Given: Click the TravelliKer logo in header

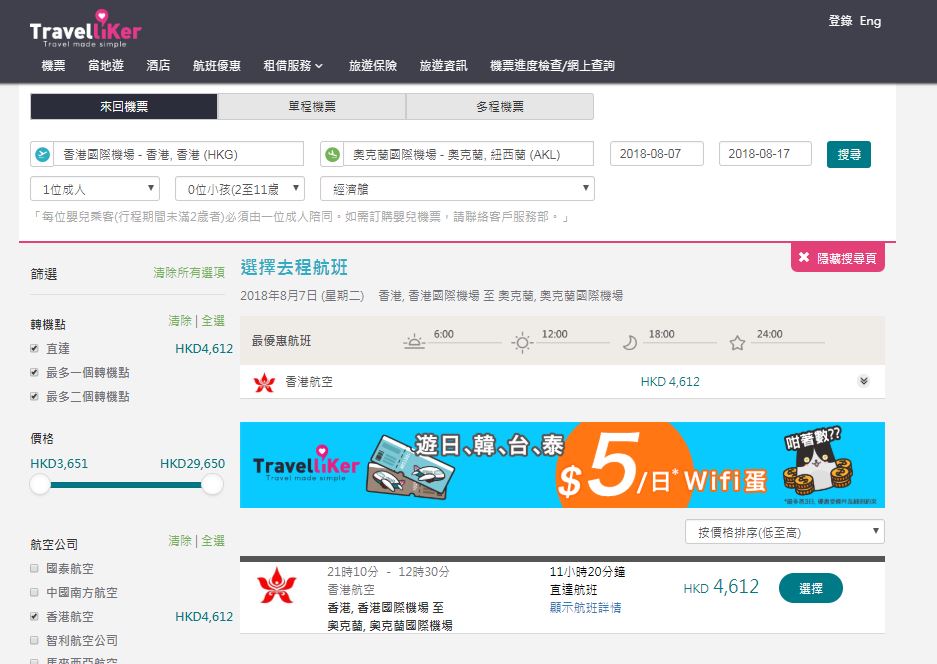Looking at the screenshot, I should pyautogui.click(x=85, y=29).
